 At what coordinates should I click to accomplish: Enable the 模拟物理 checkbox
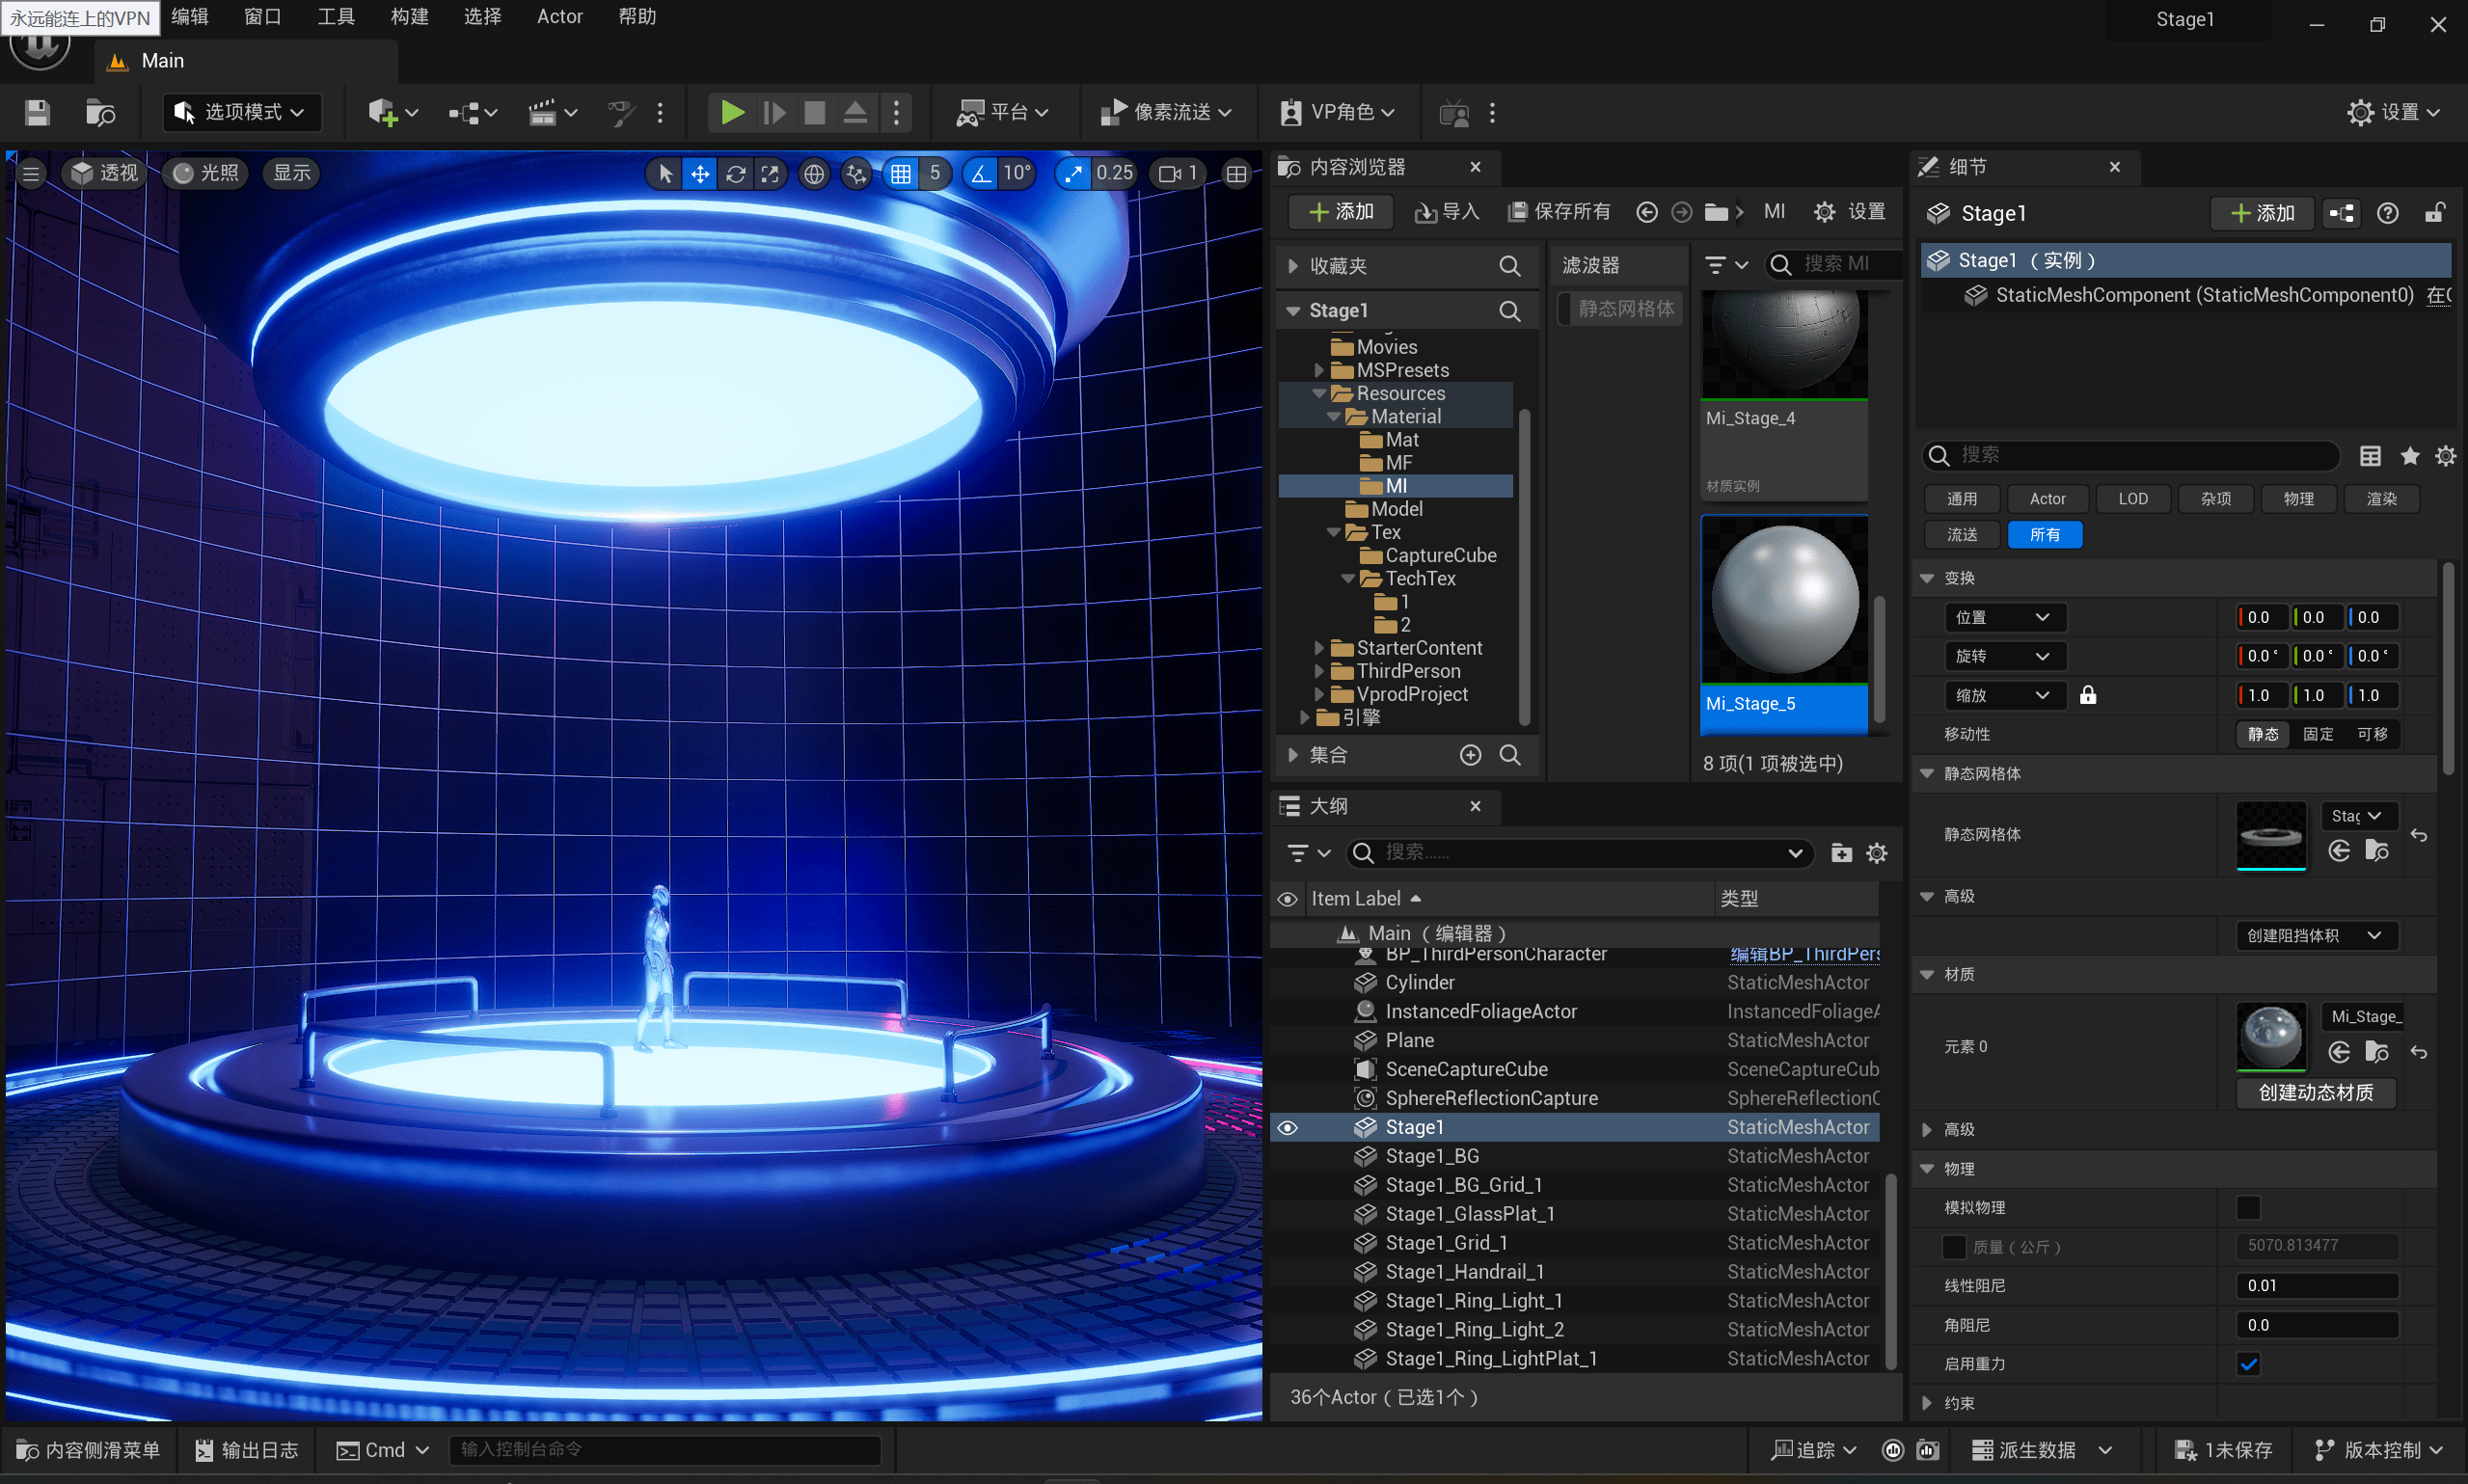[2247, 1207]
